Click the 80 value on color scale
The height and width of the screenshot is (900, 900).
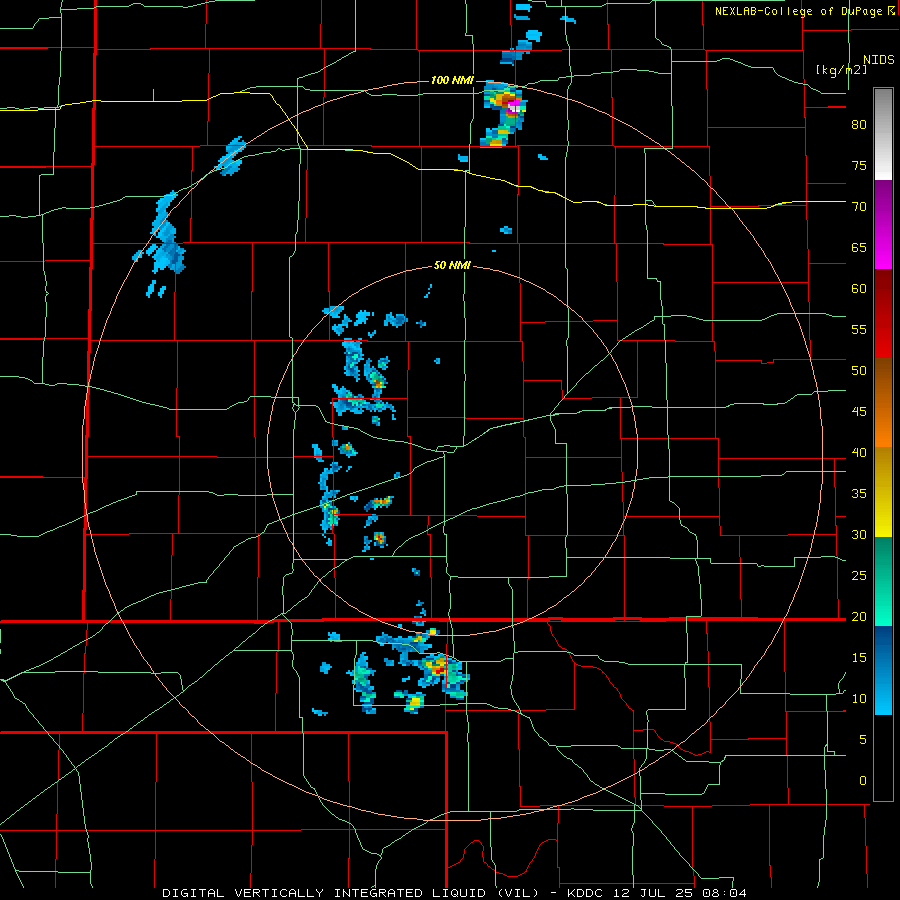(859, 125)
